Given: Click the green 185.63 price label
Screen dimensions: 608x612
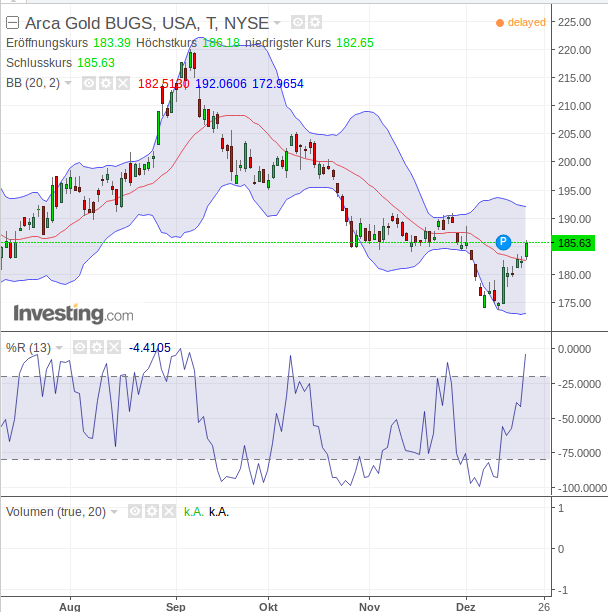Looking at the screenshot, I should tap(573, 243).
